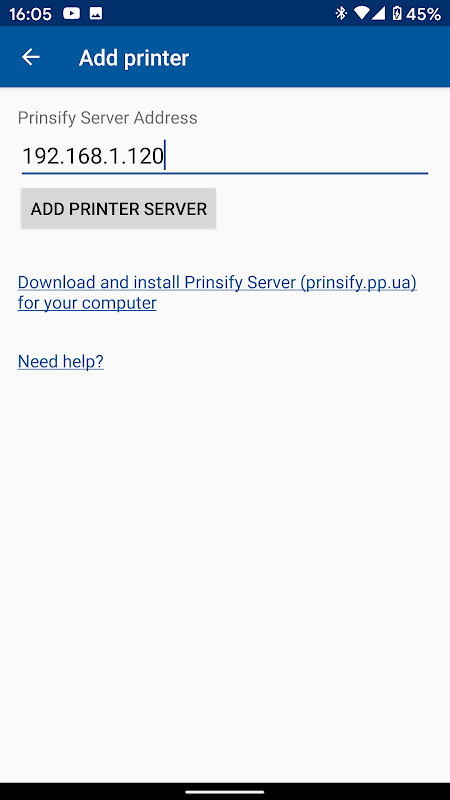
Task: Tap the Add printer title
Action: pyautogui.click(x=134, y=58)
